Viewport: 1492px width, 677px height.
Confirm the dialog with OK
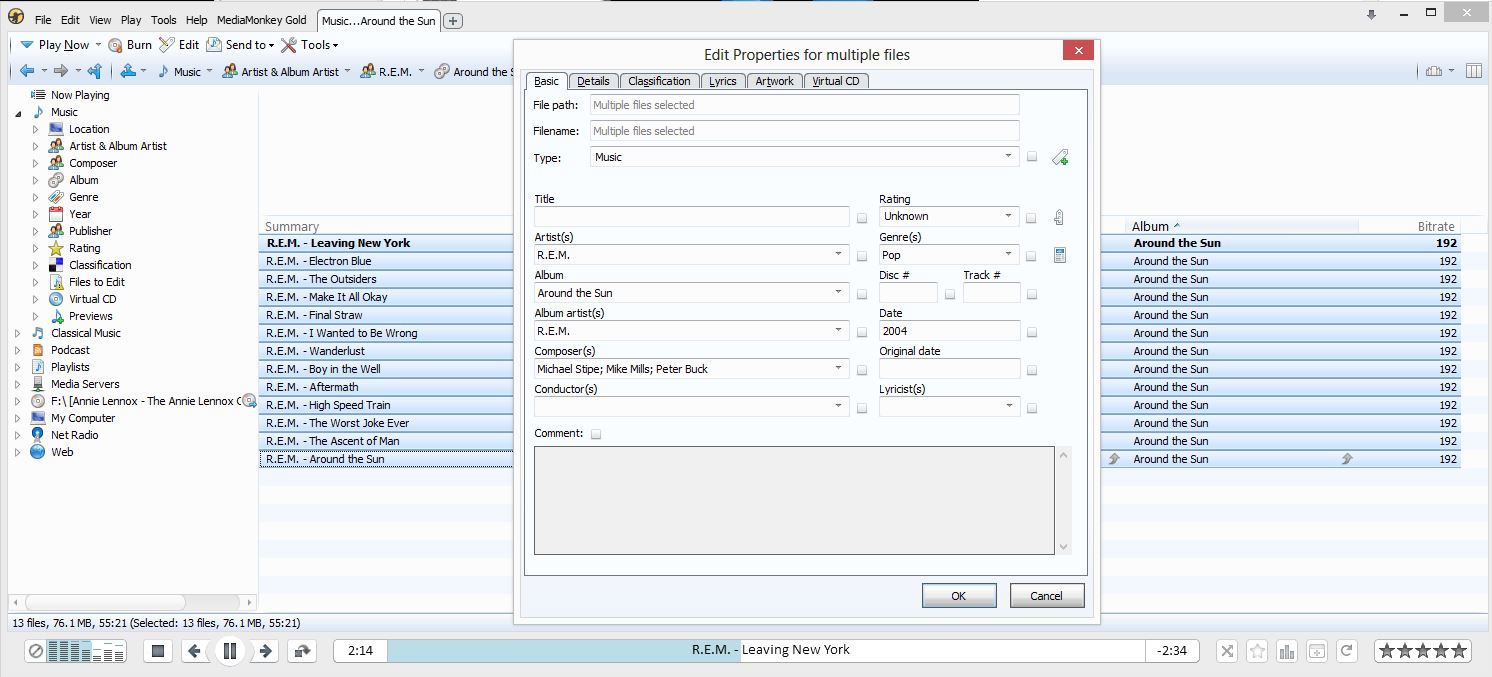point(959,596)
